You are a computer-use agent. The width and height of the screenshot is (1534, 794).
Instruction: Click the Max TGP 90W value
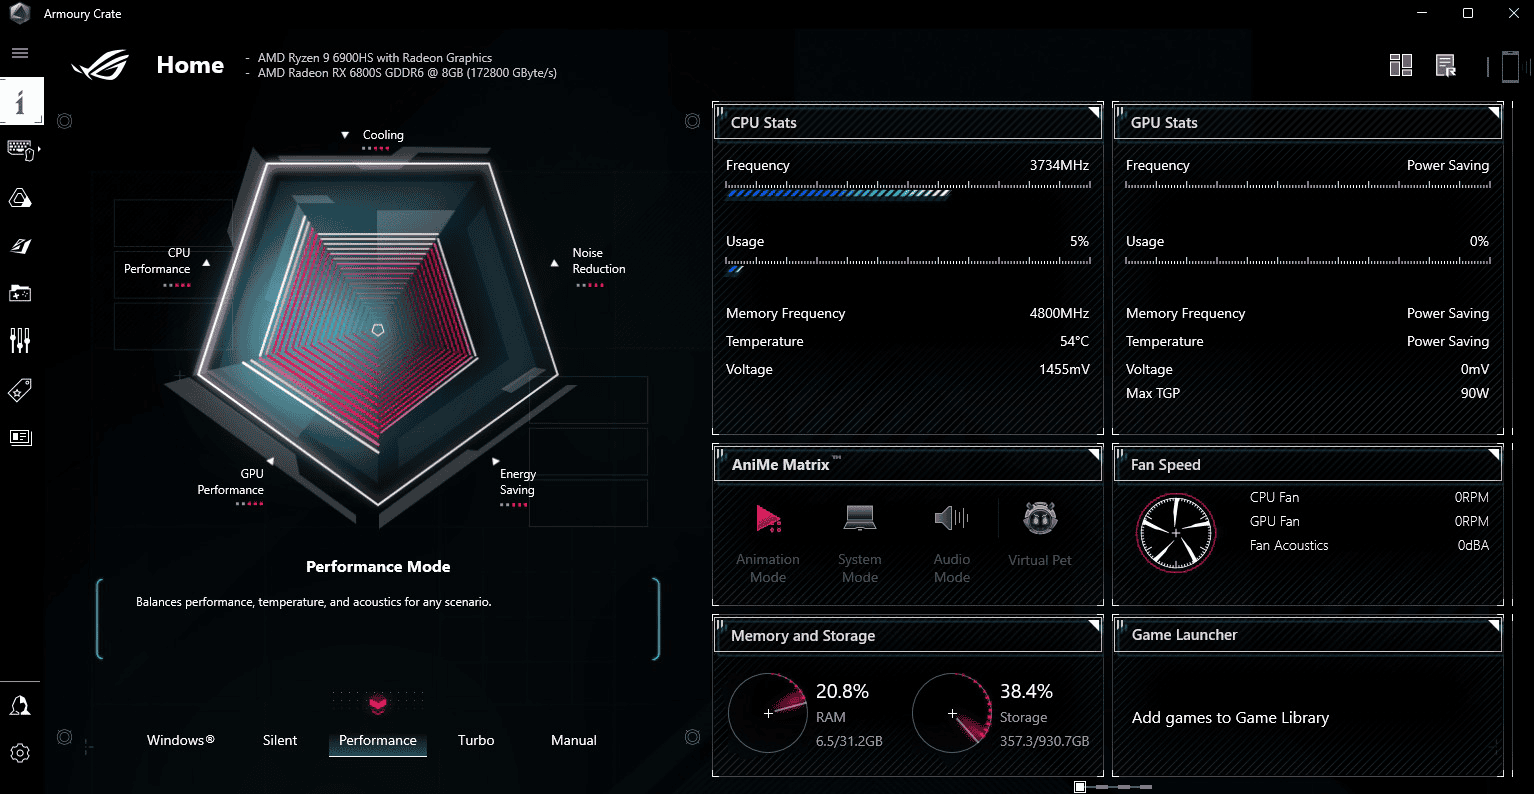tap(1474, 393)
